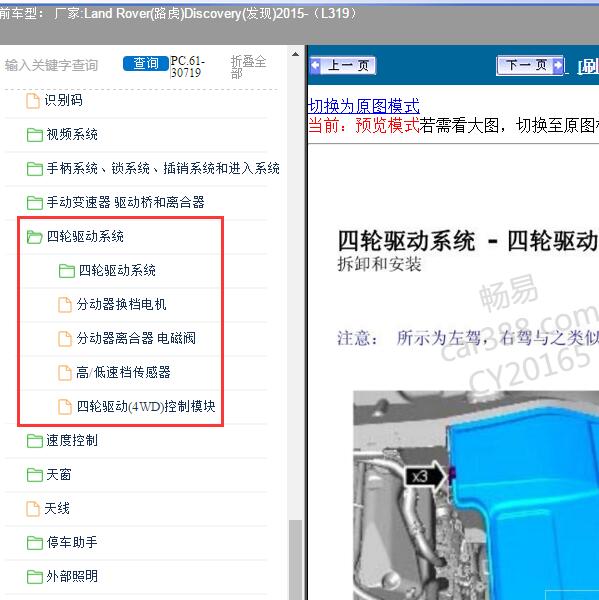This screenshot has height=600, width=599.
Task: Expand the 视频系统 folder
Action: [x=72, y=134]
